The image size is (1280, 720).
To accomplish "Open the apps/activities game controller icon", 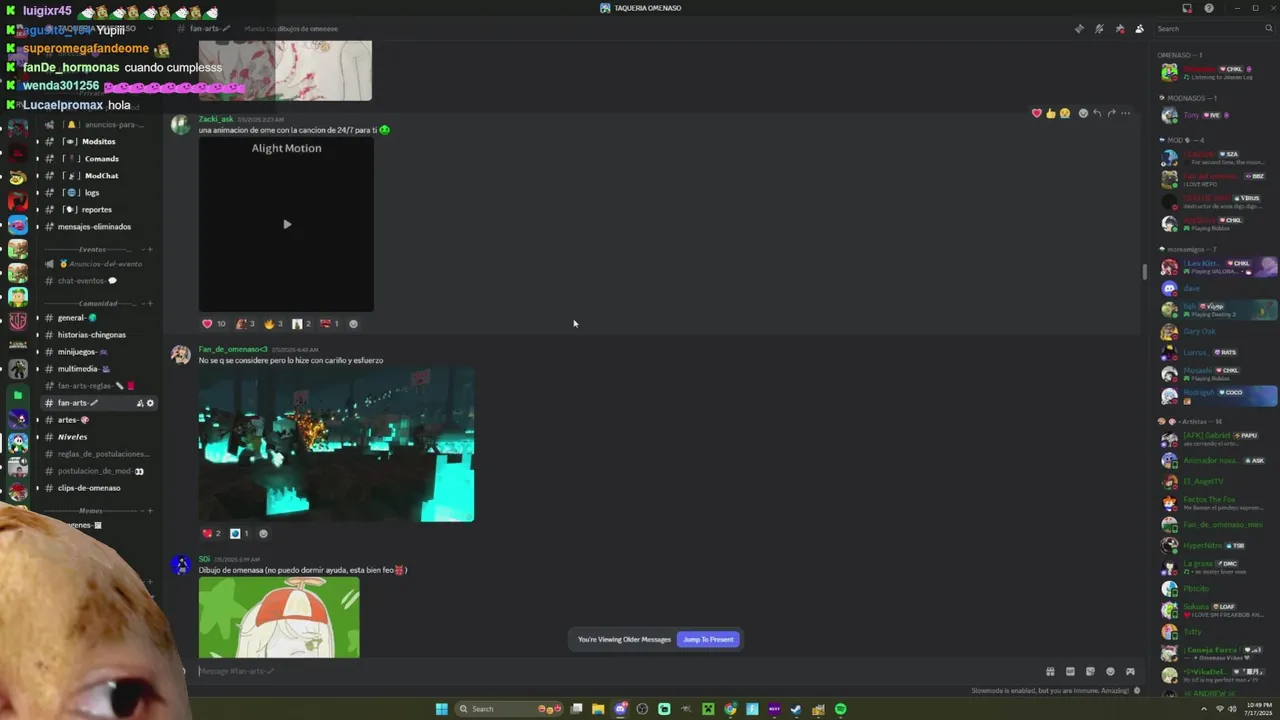I will 1130,671.
